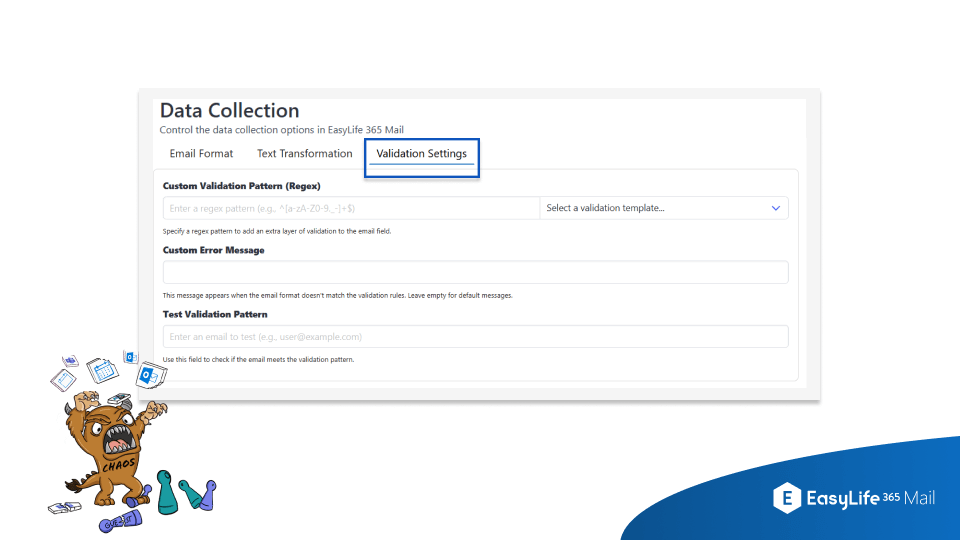Click the large Outlook icon near the panel corner
This screenshot has height=540, width=960.
[152, 376]
